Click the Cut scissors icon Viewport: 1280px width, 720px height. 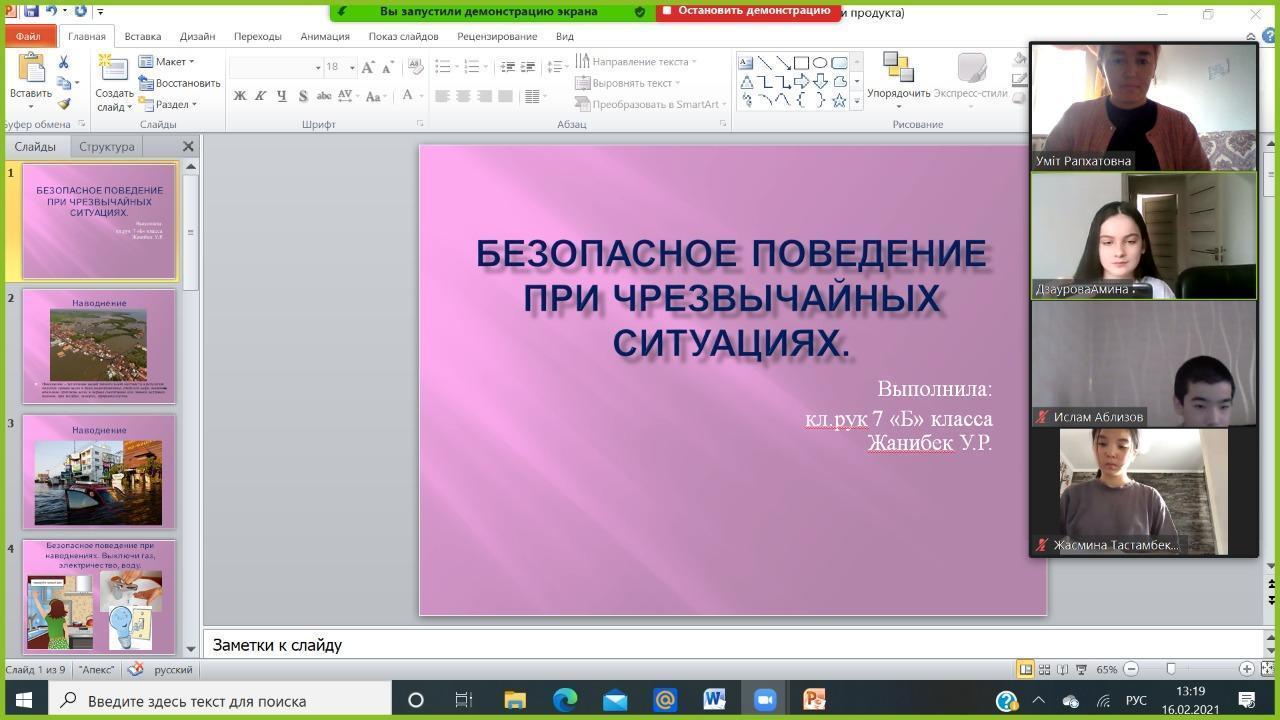(63, 62)
